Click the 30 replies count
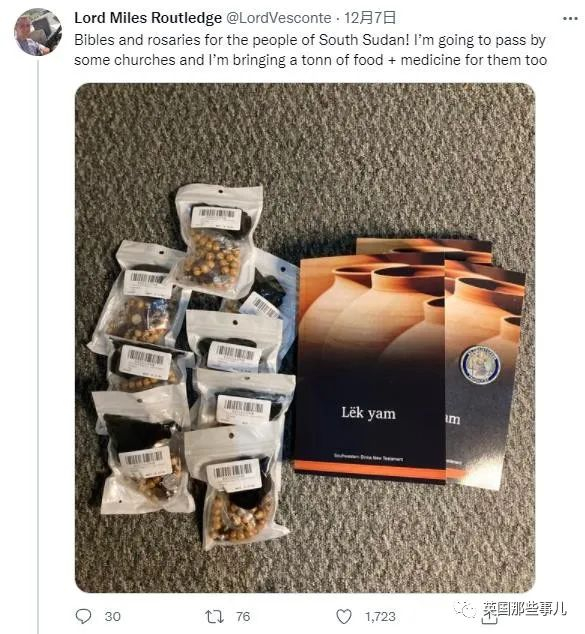Screen dimensions: 585x634 pos(112,617)
